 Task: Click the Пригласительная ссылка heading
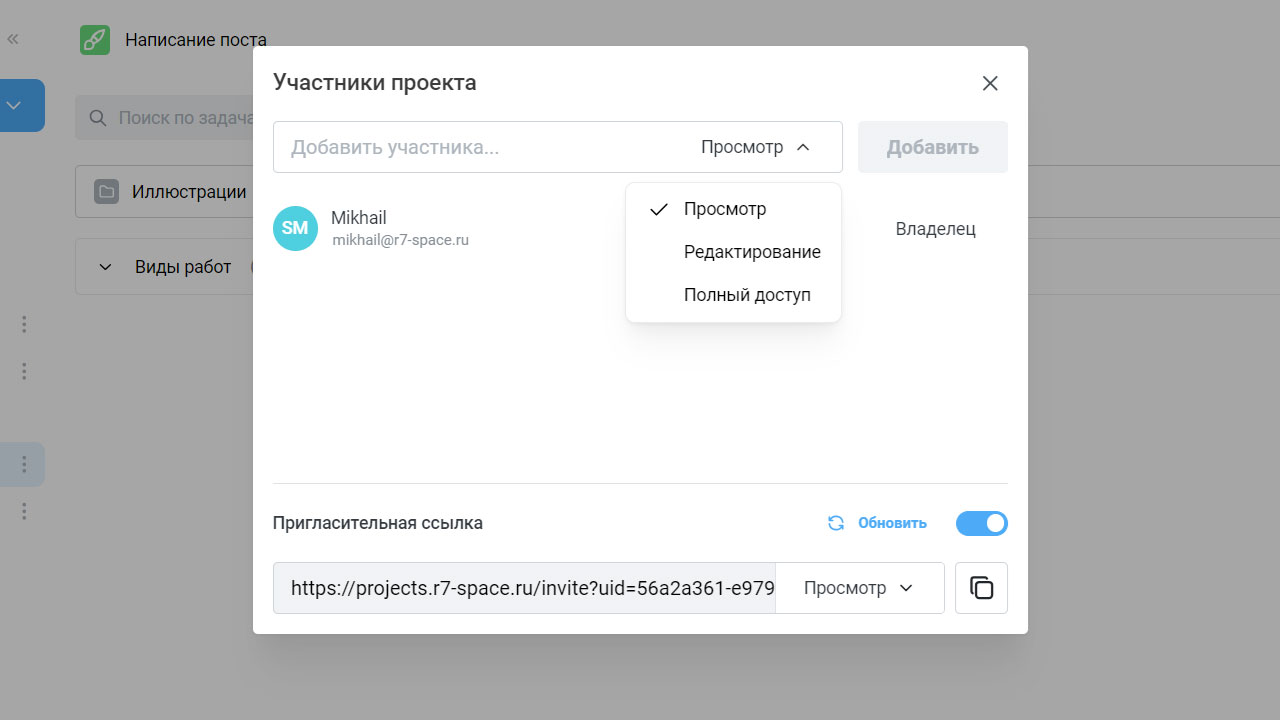pyautogui.click(x=378, y=523)
